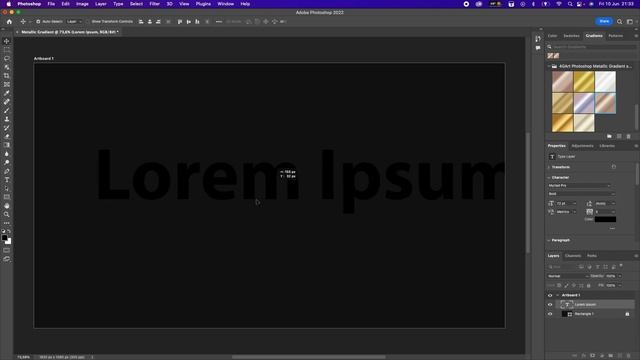Image resolution: width=640 pixels, height=360 pixels.
Task: Select the Brush tool
Action: click(x=7, y=111)
